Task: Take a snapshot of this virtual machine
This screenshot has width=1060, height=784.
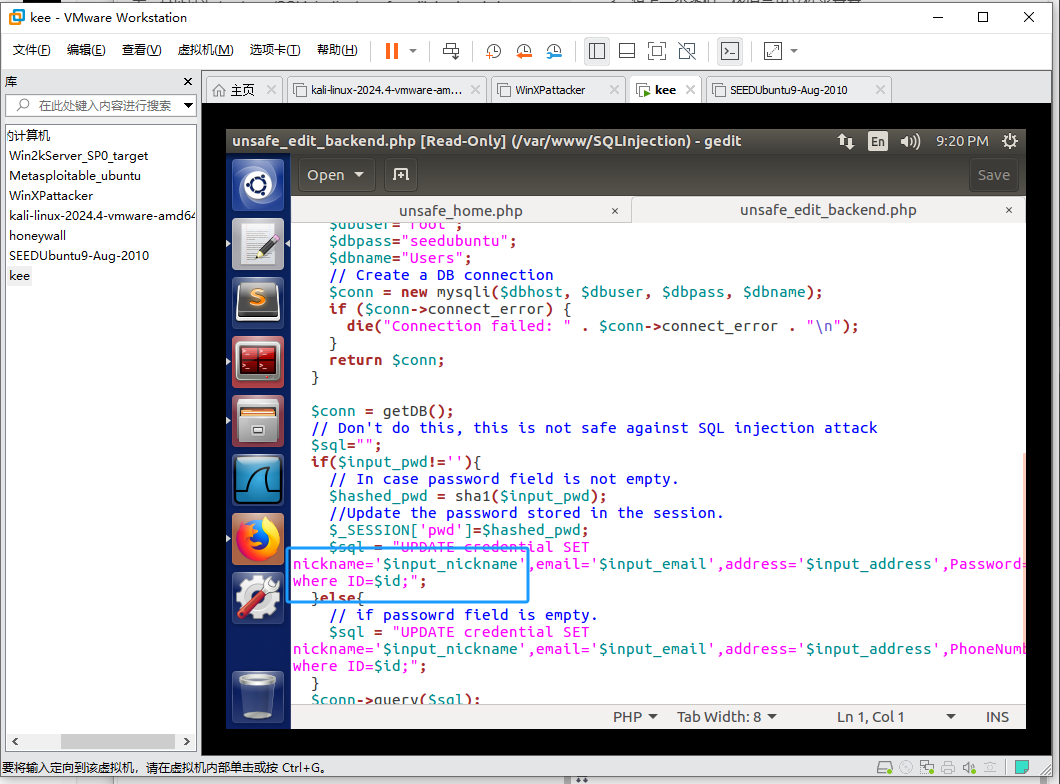Action: (493, 51)
